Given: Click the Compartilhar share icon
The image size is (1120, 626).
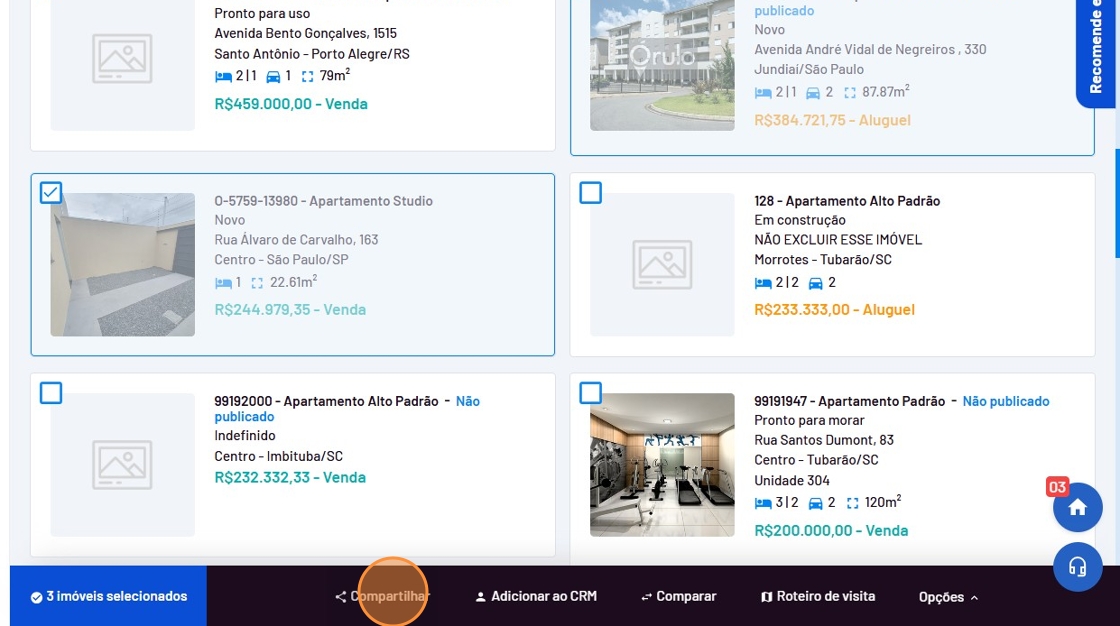Looking at the screenshot, I should click(340, 597).
